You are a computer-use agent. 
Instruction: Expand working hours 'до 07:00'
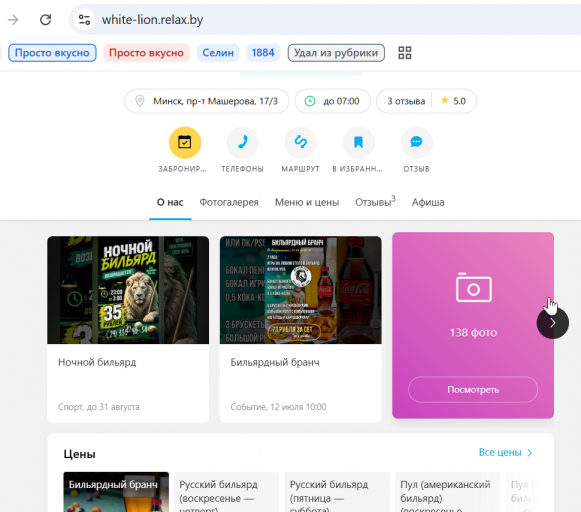[332, 101]
